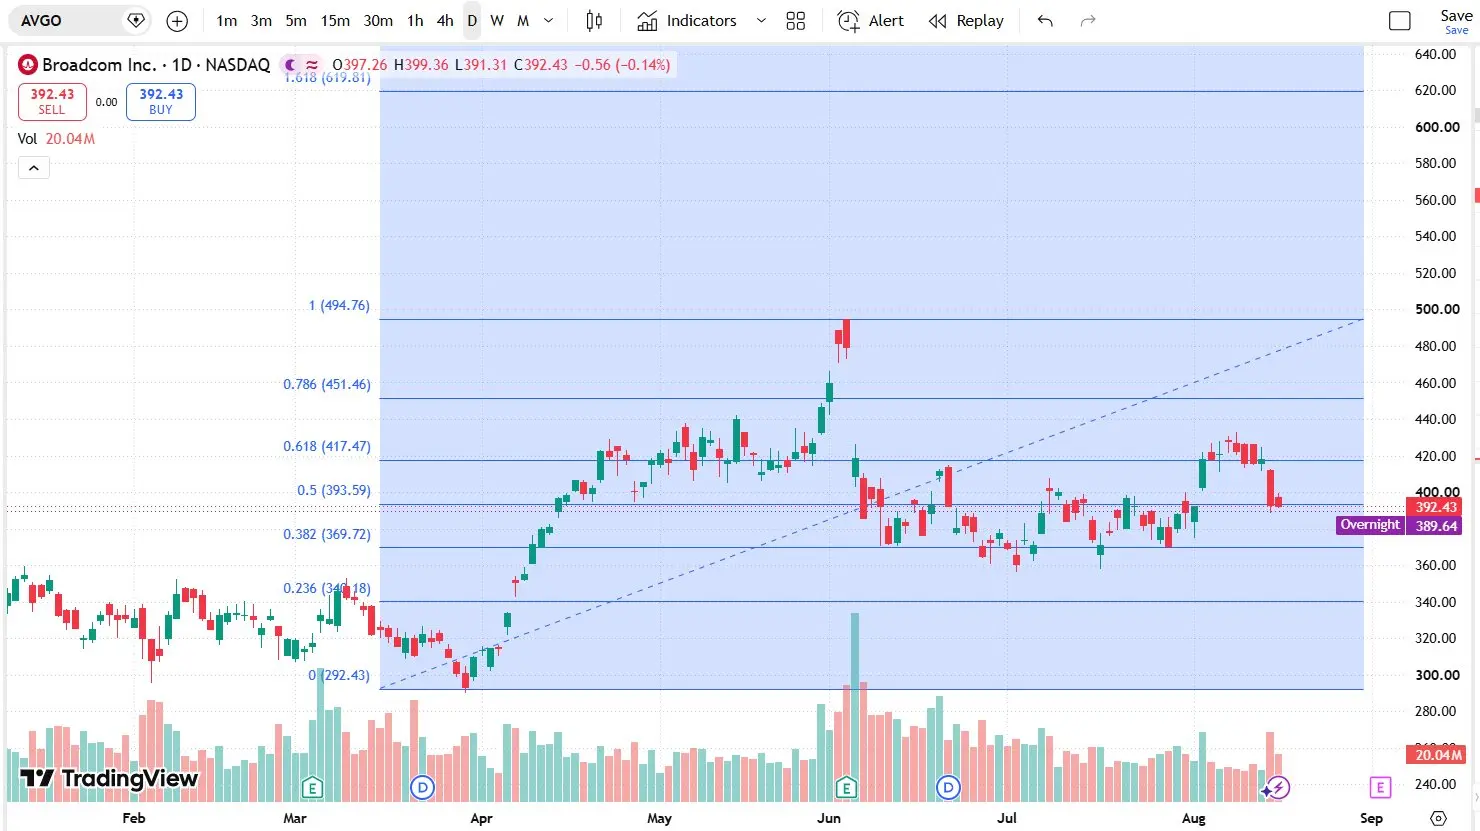1480x831 pixels.
Task: Click the close value C392.43
Action: (540, 65)
